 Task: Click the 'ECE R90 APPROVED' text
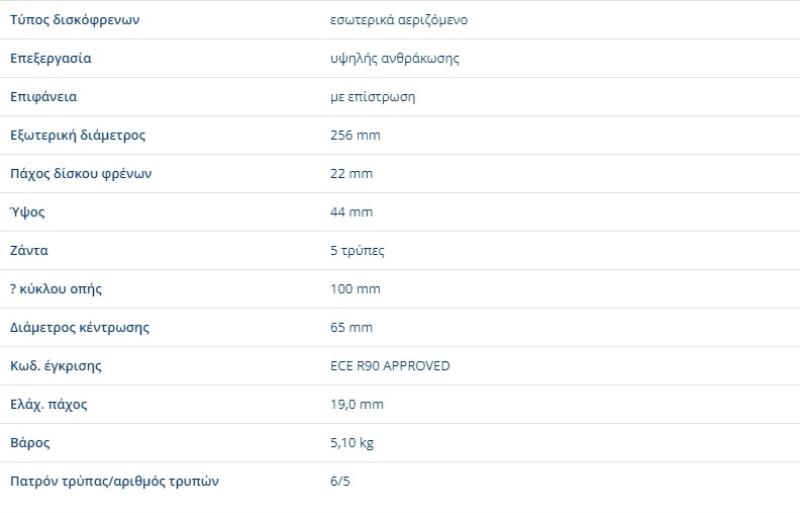[x=390, y=366]
